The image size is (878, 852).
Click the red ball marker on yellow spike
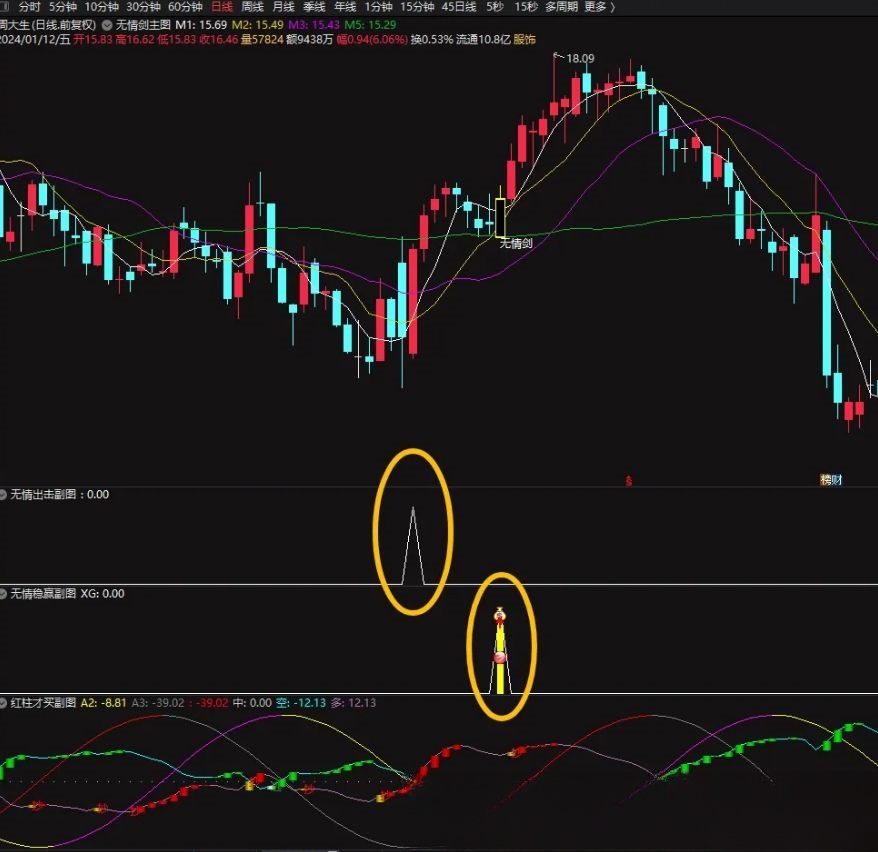tap(499, 657)
